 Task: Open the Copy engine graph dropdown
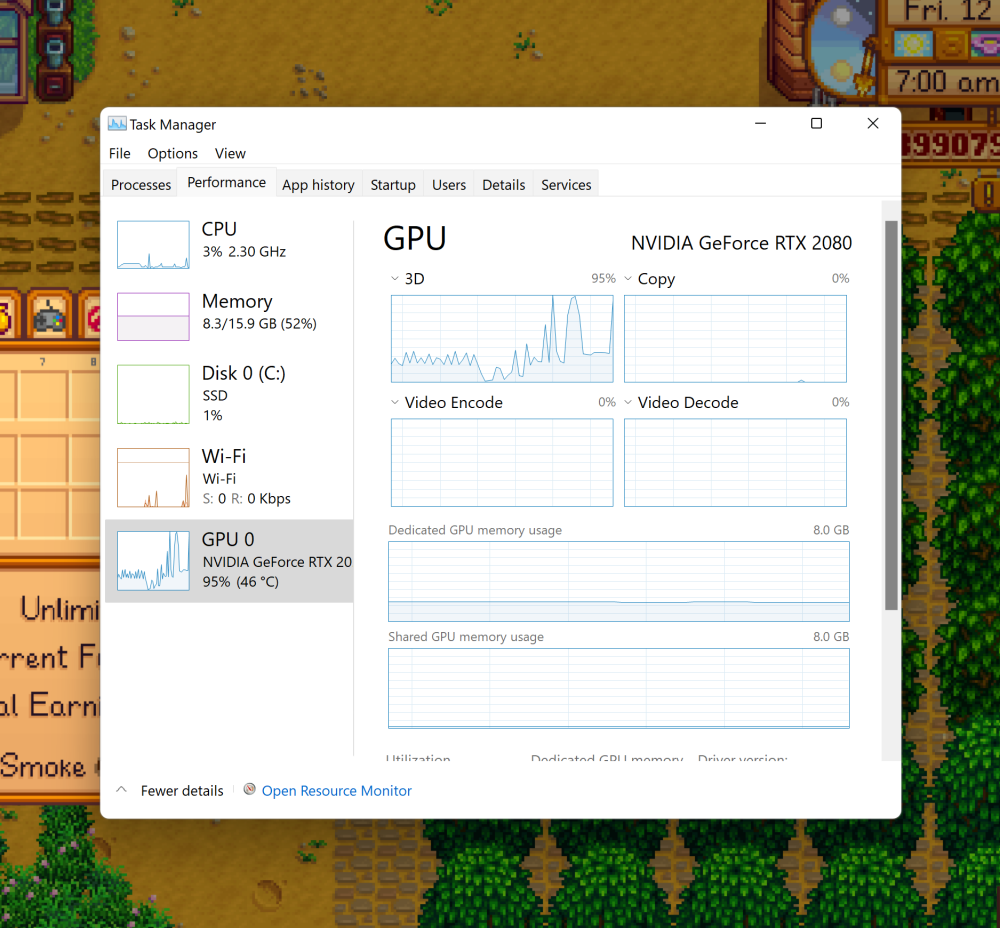tap(629, 279)
